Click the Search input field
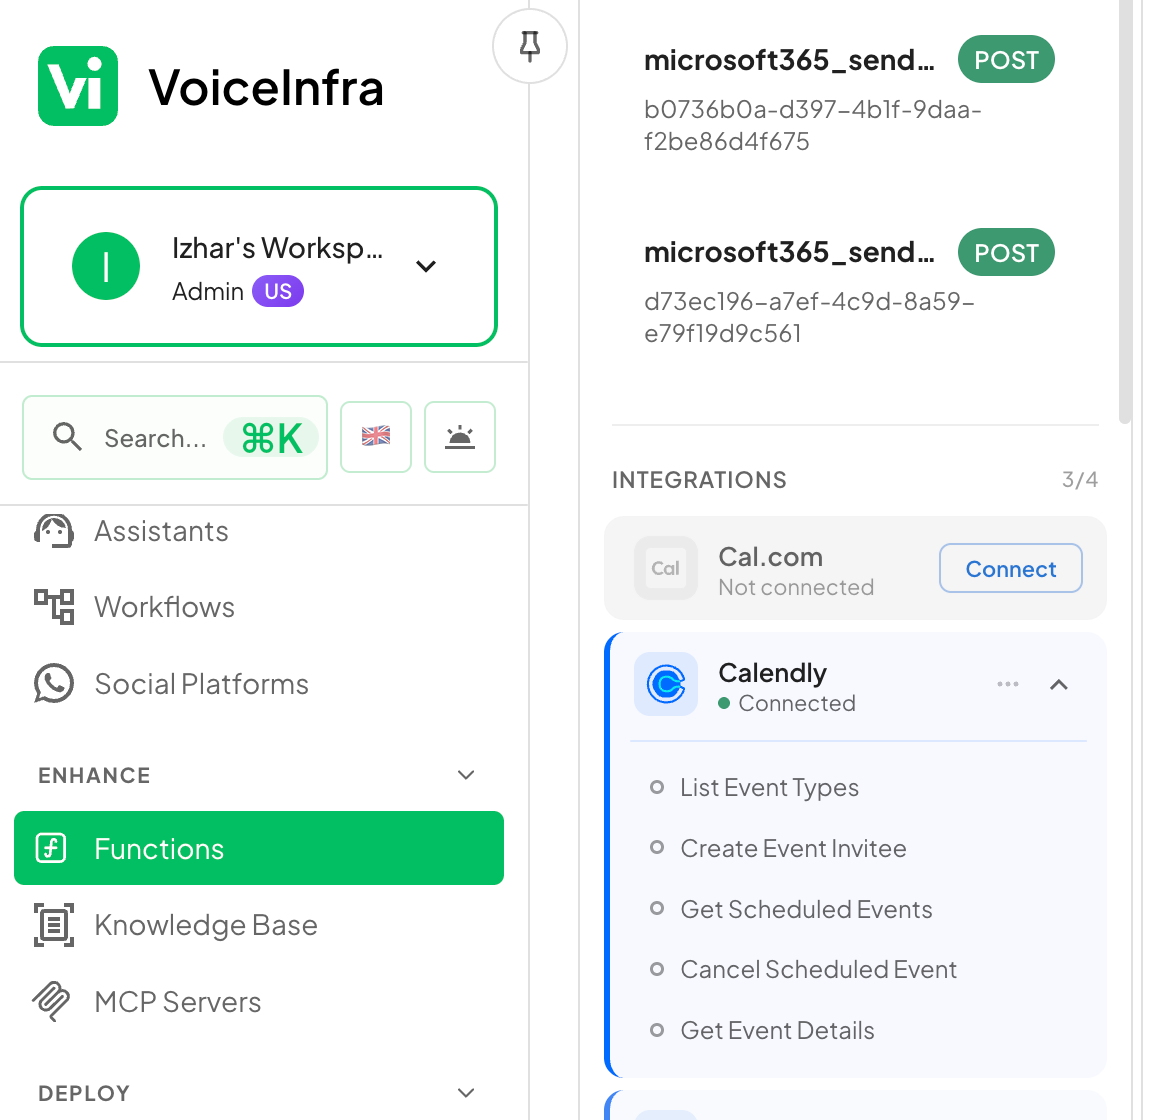 pyautogui.click(x=175, y=437)
